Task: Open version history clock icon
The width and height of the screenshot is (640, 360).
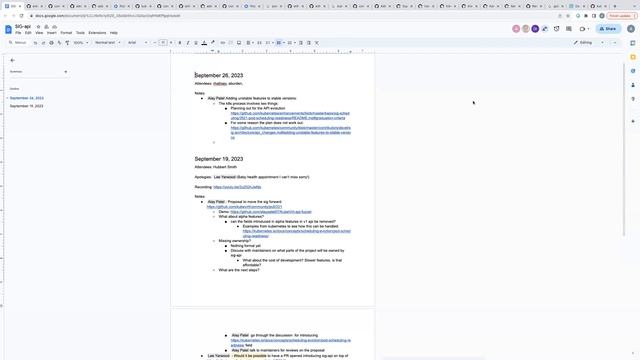Action: [556, 29]
